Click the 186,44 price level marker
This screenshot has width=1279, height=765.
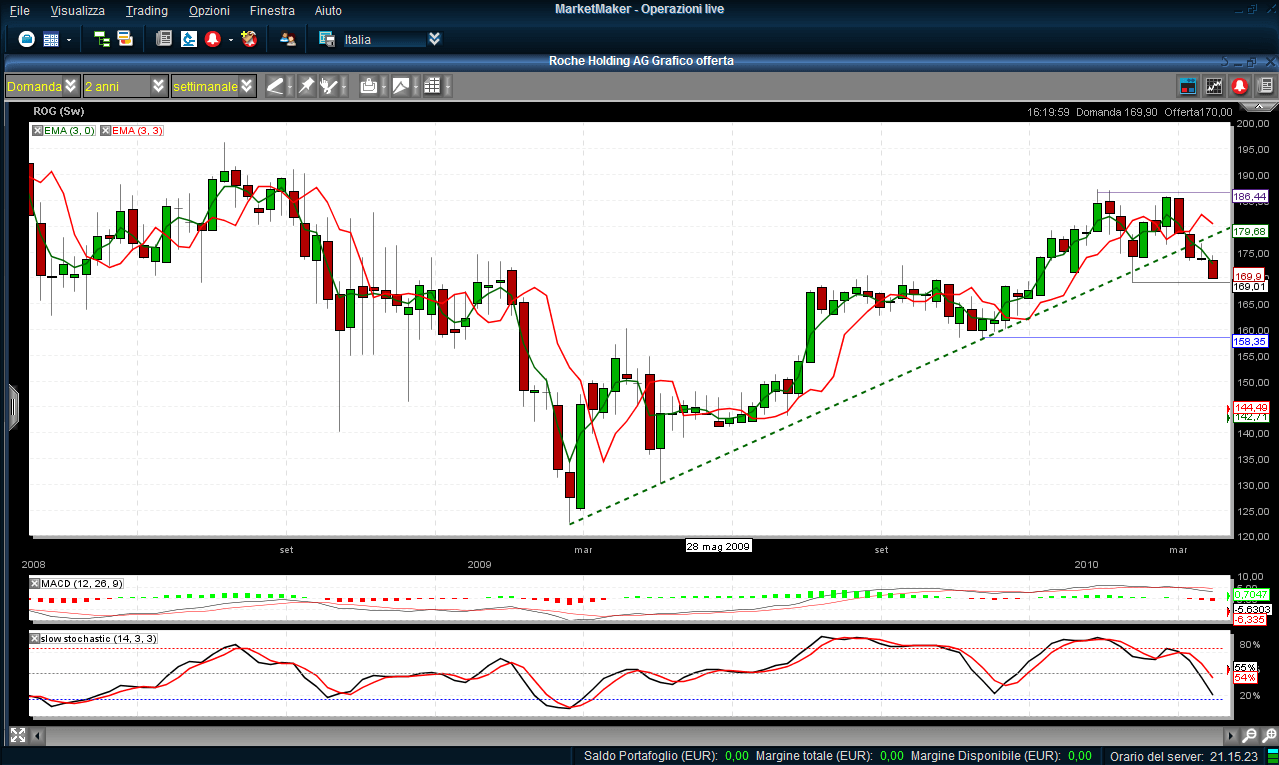1250,197
